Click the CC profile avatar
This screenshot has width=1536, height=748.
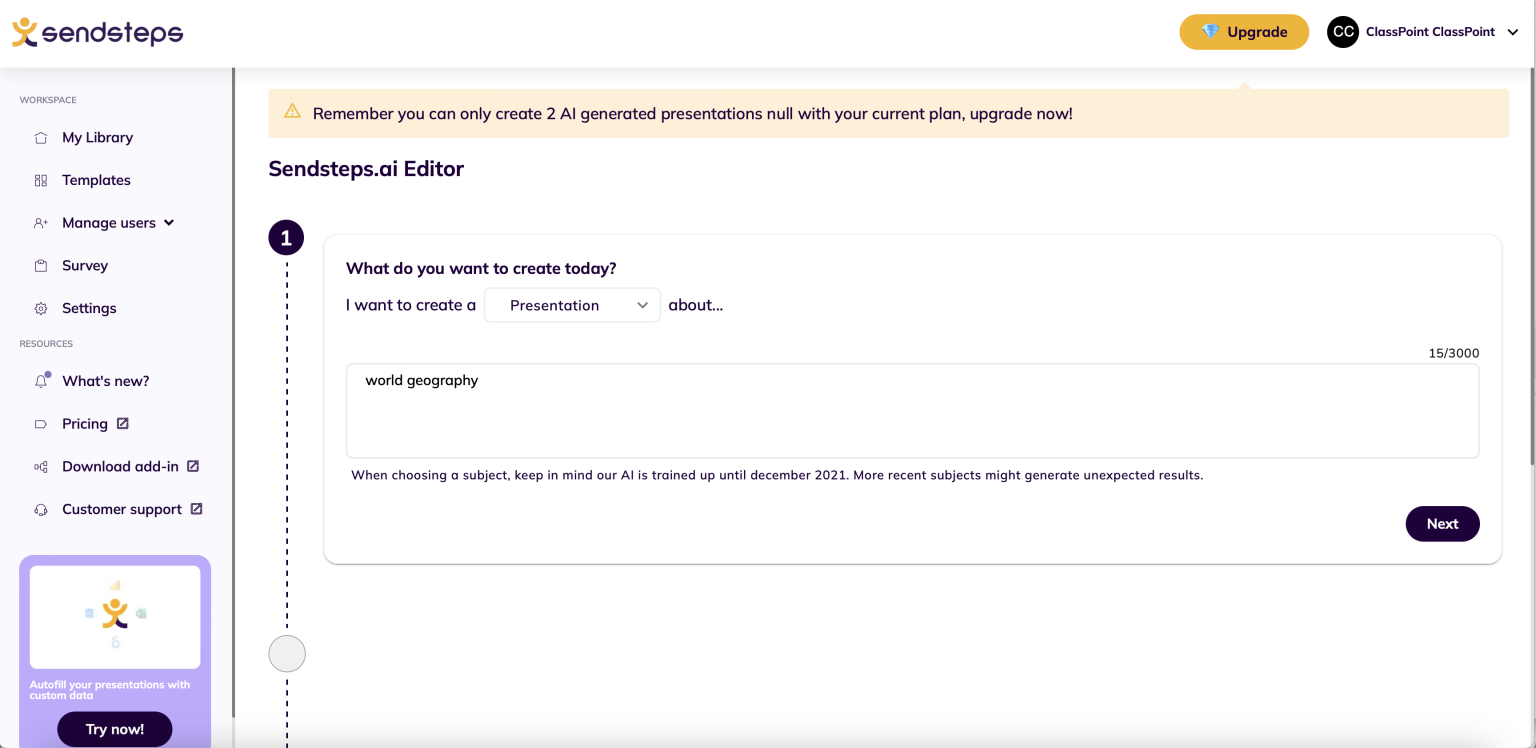(x=1342, y=31)
